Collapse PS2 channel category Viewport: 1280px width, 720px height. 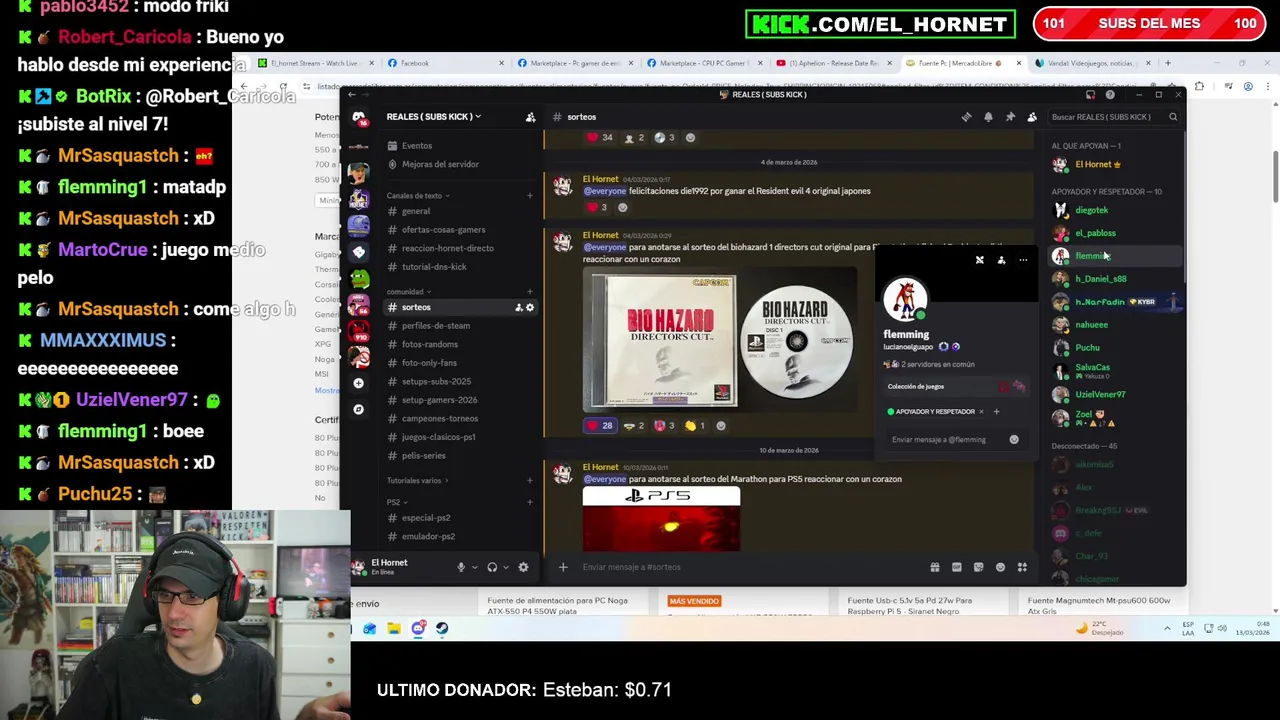396,502
